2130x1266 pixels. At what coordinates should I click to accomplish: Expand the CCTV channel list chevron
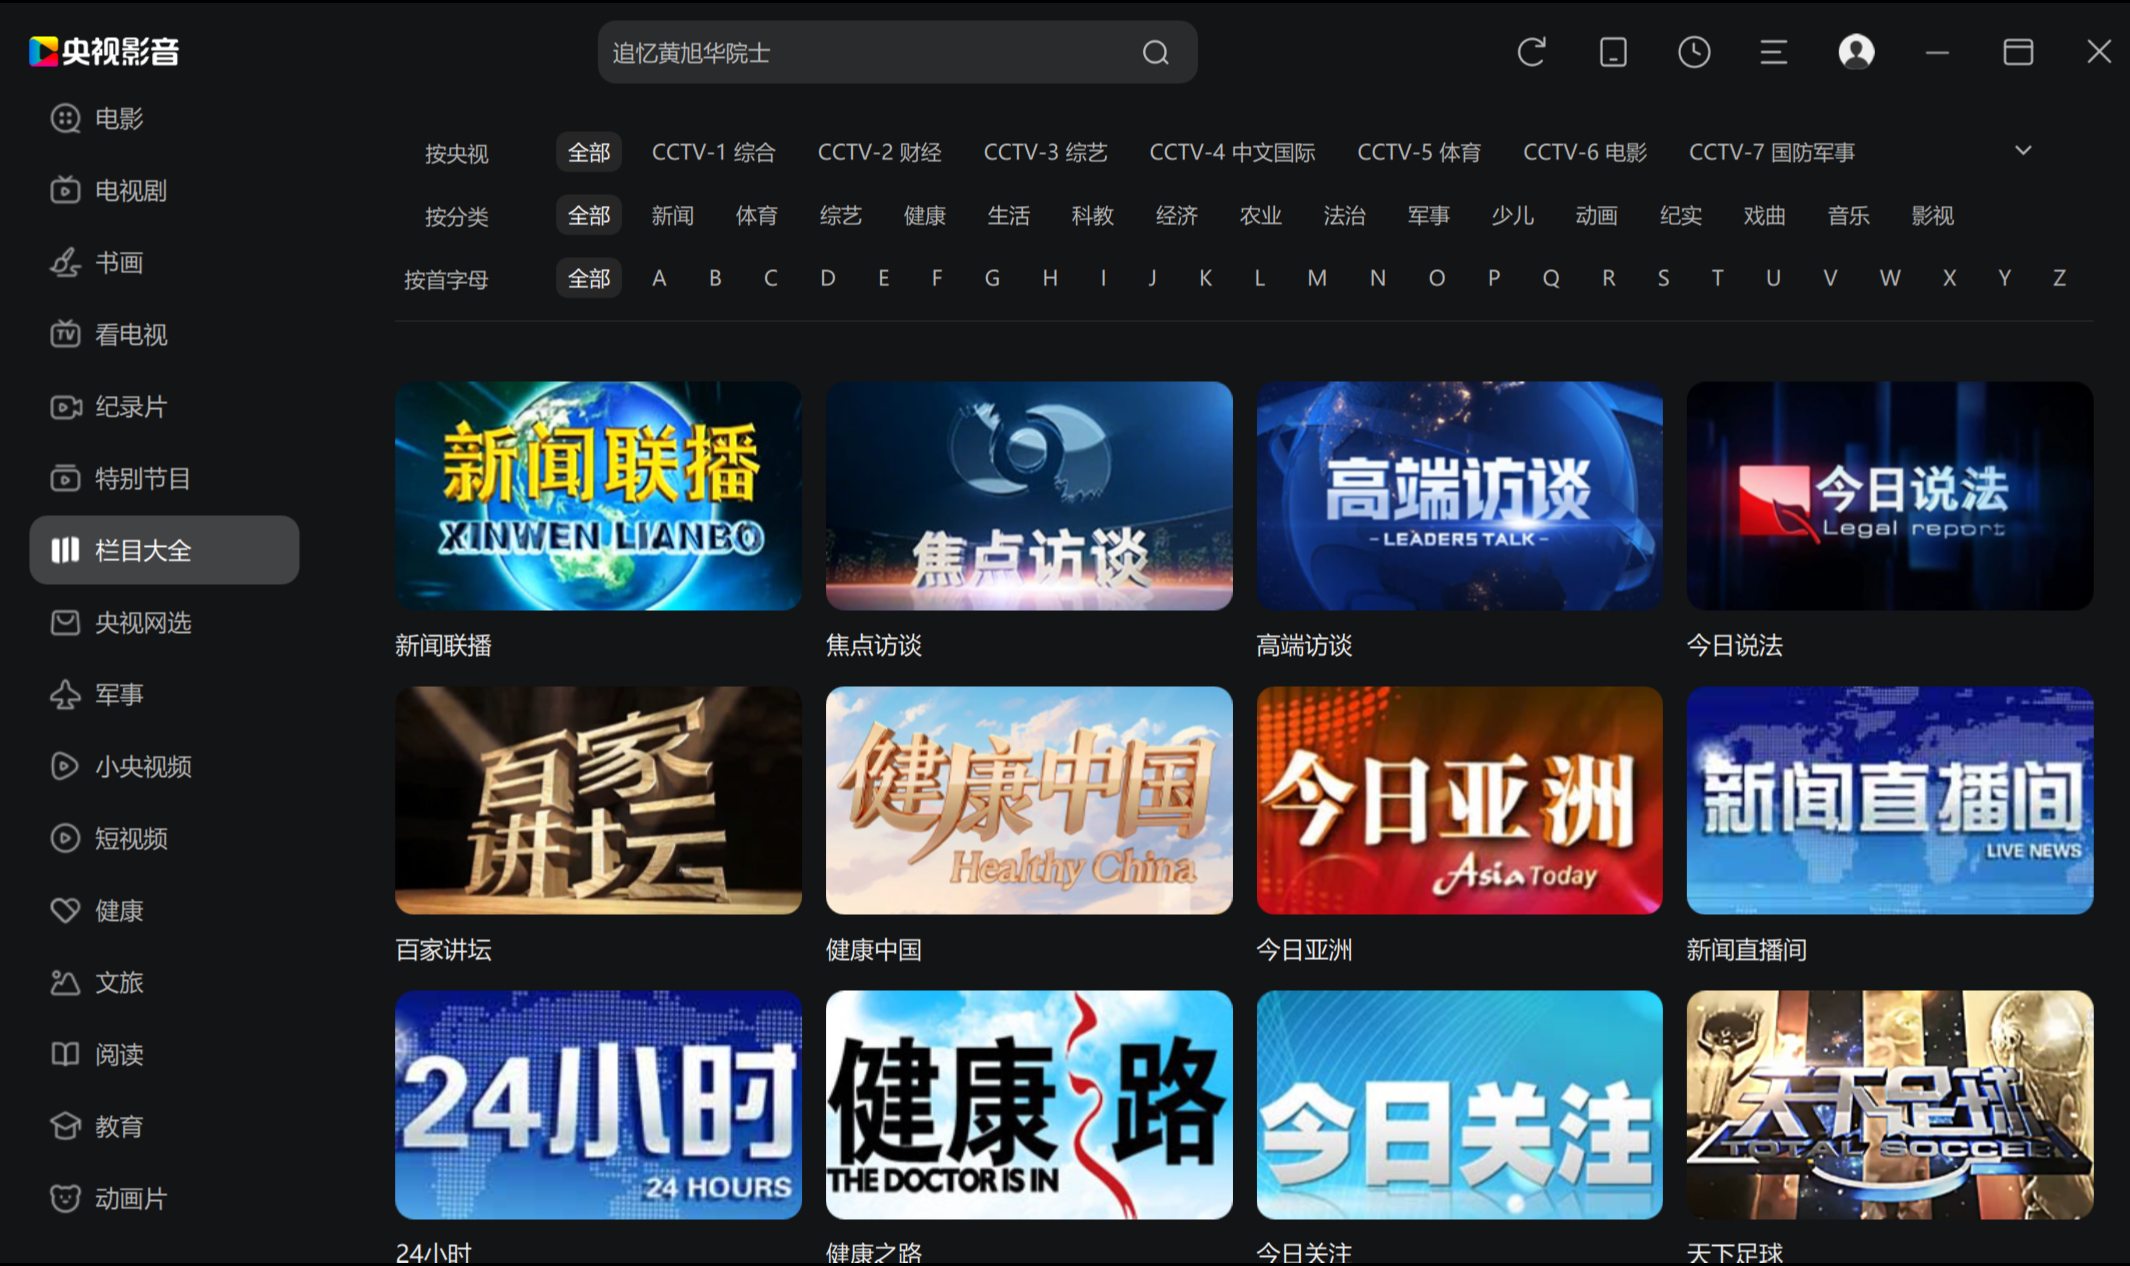pos(2023,151)
